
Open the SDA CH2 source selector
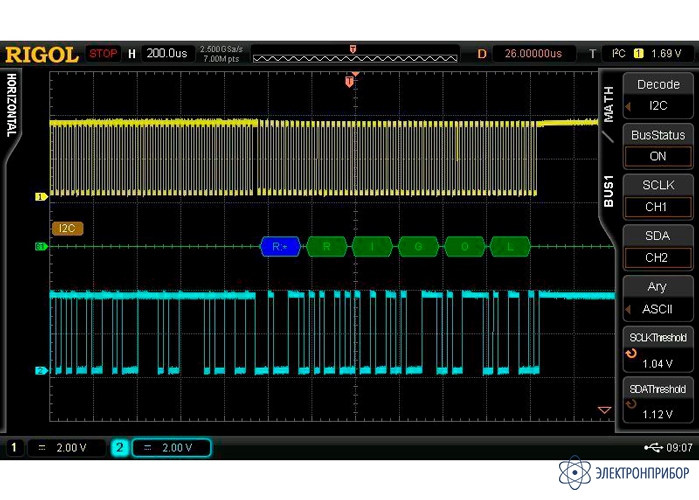(658, 247)
